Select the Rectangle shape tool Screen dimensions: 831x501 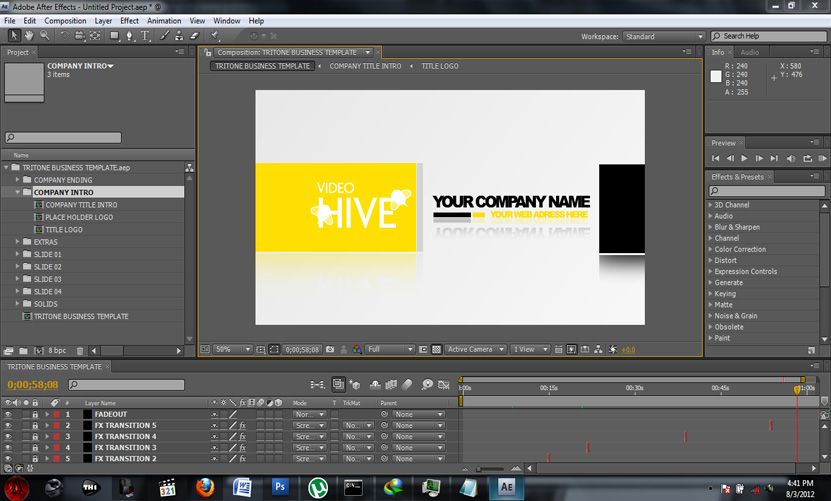coord(114,36)
